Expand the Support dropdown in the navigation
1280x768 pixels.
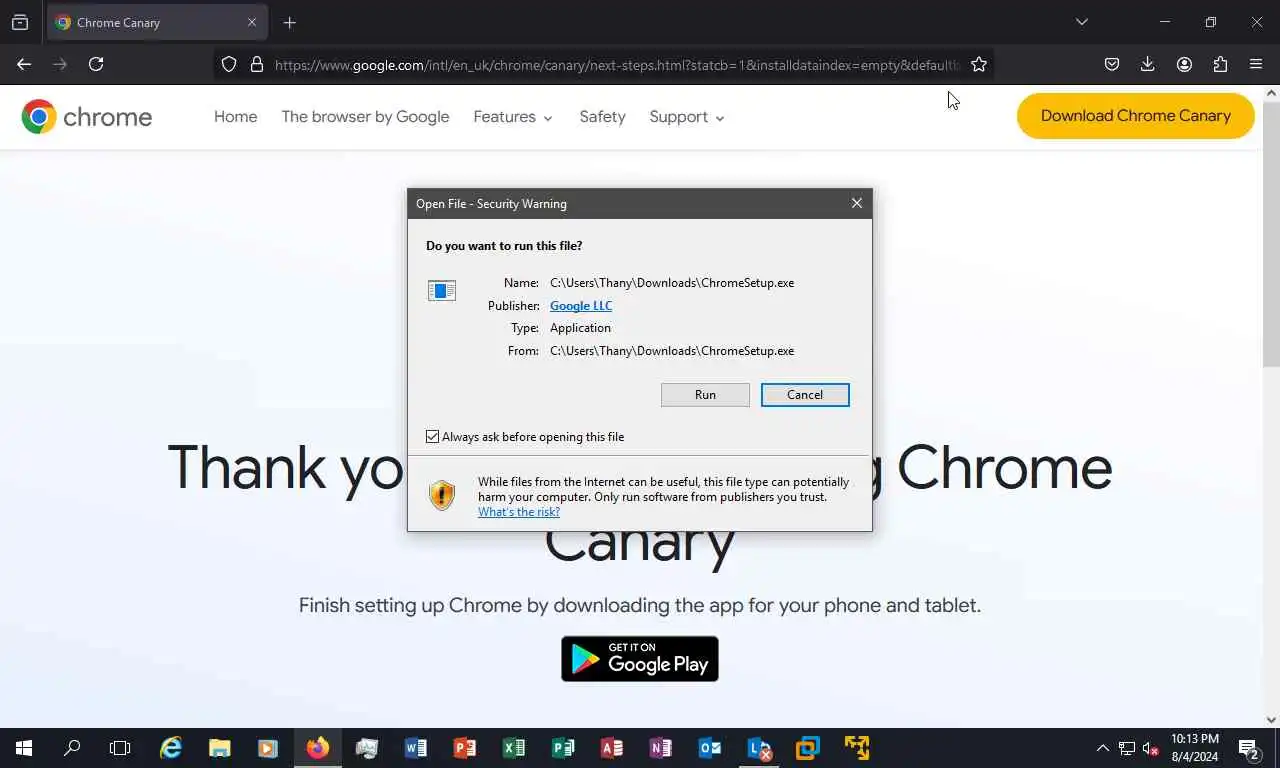(687, 117)
